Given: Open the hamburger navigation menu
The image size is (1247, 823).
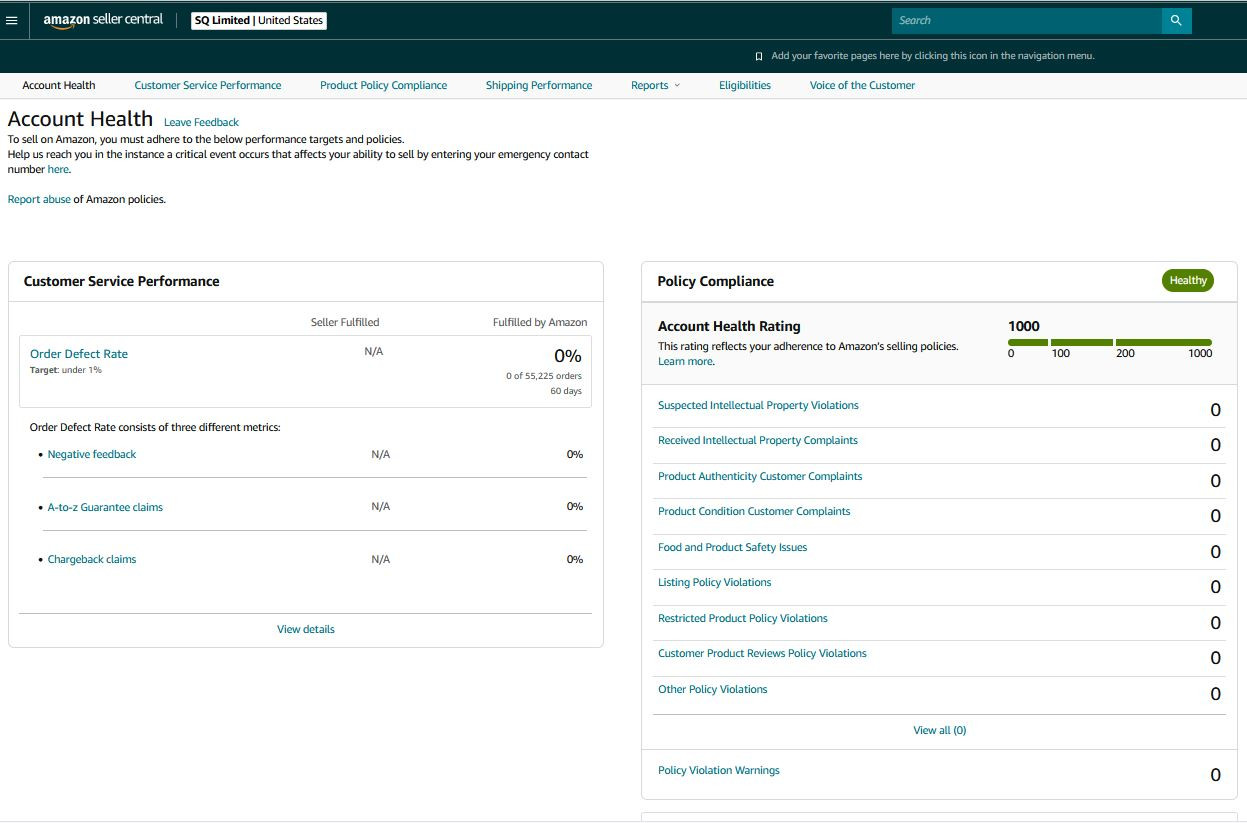Looking at the screenshot, I should 12,20.
